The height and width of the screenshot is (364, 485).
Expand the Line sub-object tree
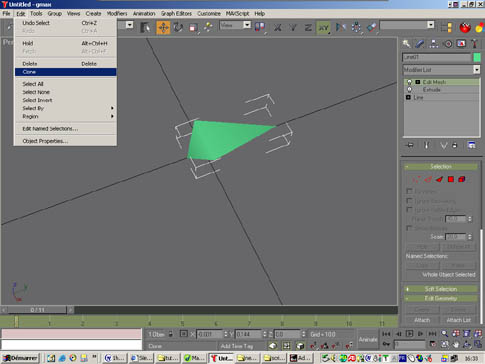point(408,97)
